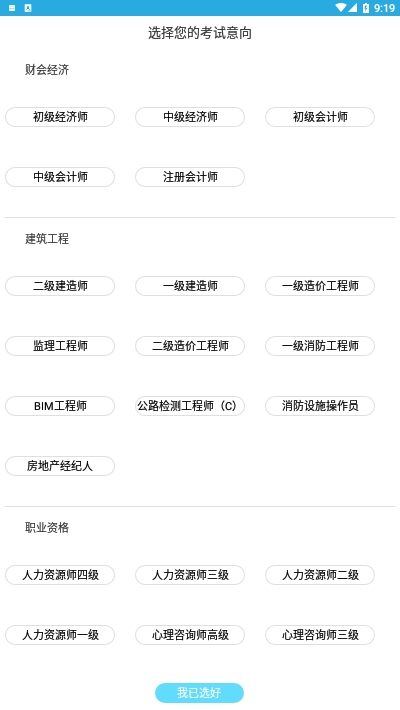This screenshot has height=710, width=400.
Task: Select the 一级建造师 option
Action: (x=190, y=286)
